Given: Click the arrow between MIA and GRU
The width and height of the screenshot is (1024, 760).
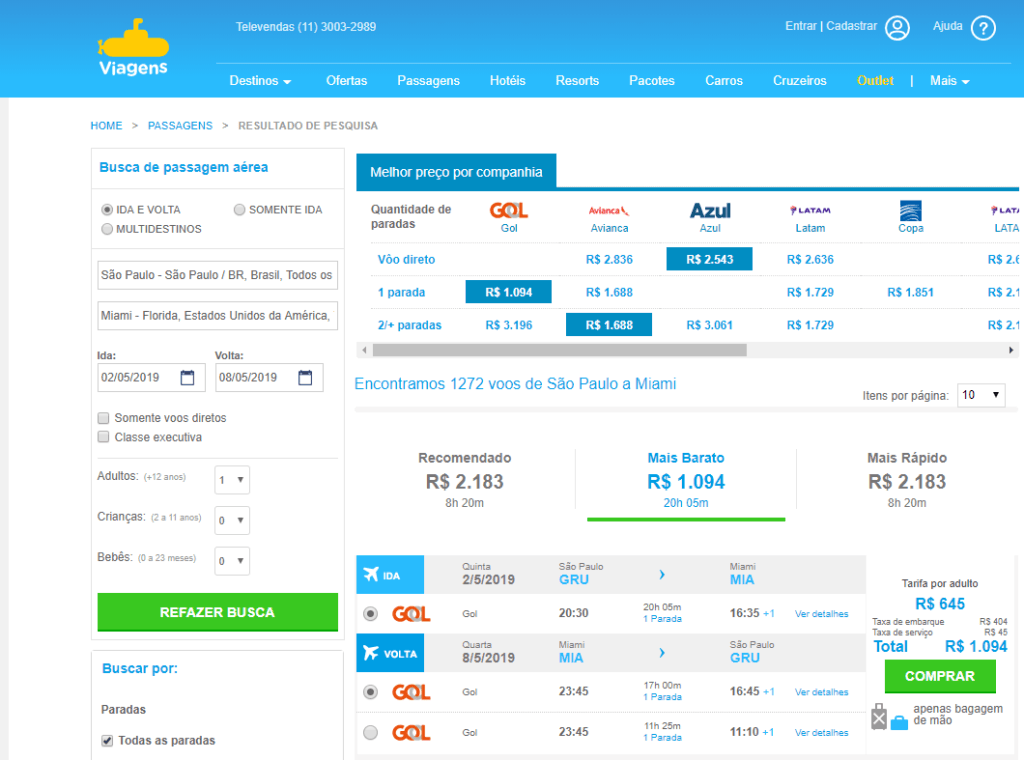Looking at the screenshot, I should tap(662, 653).
